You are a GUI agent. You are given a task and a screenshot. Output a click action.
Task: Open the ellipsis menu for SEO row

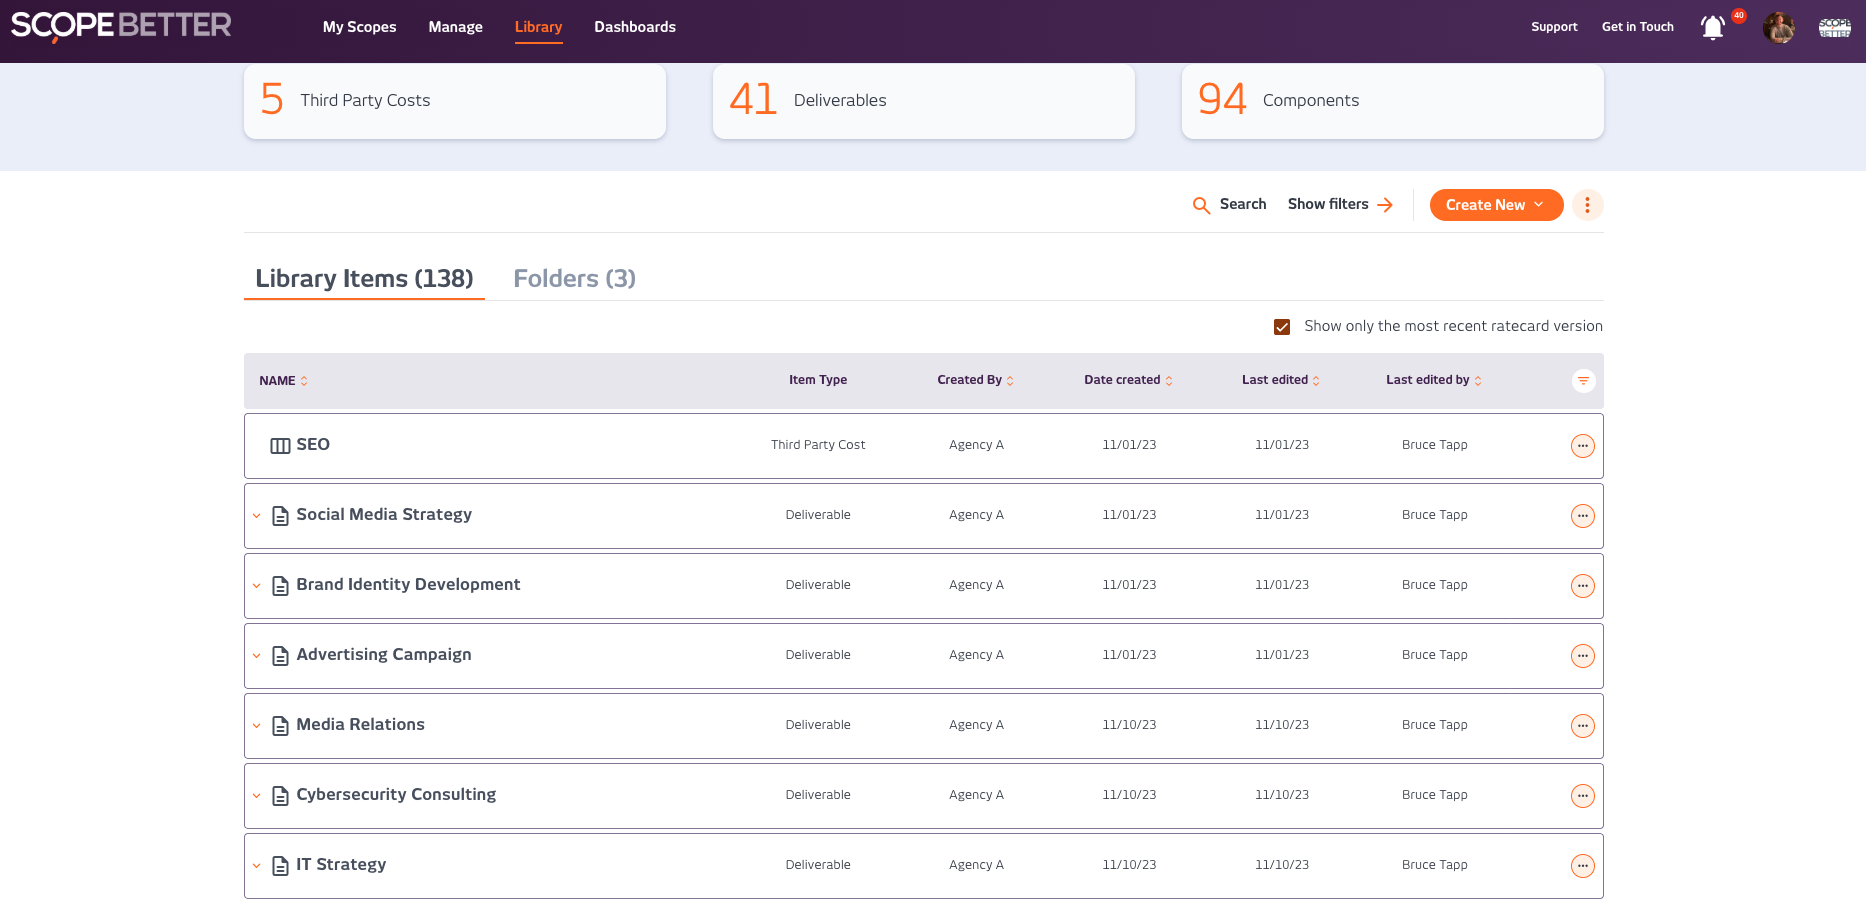pos(1582,446)
